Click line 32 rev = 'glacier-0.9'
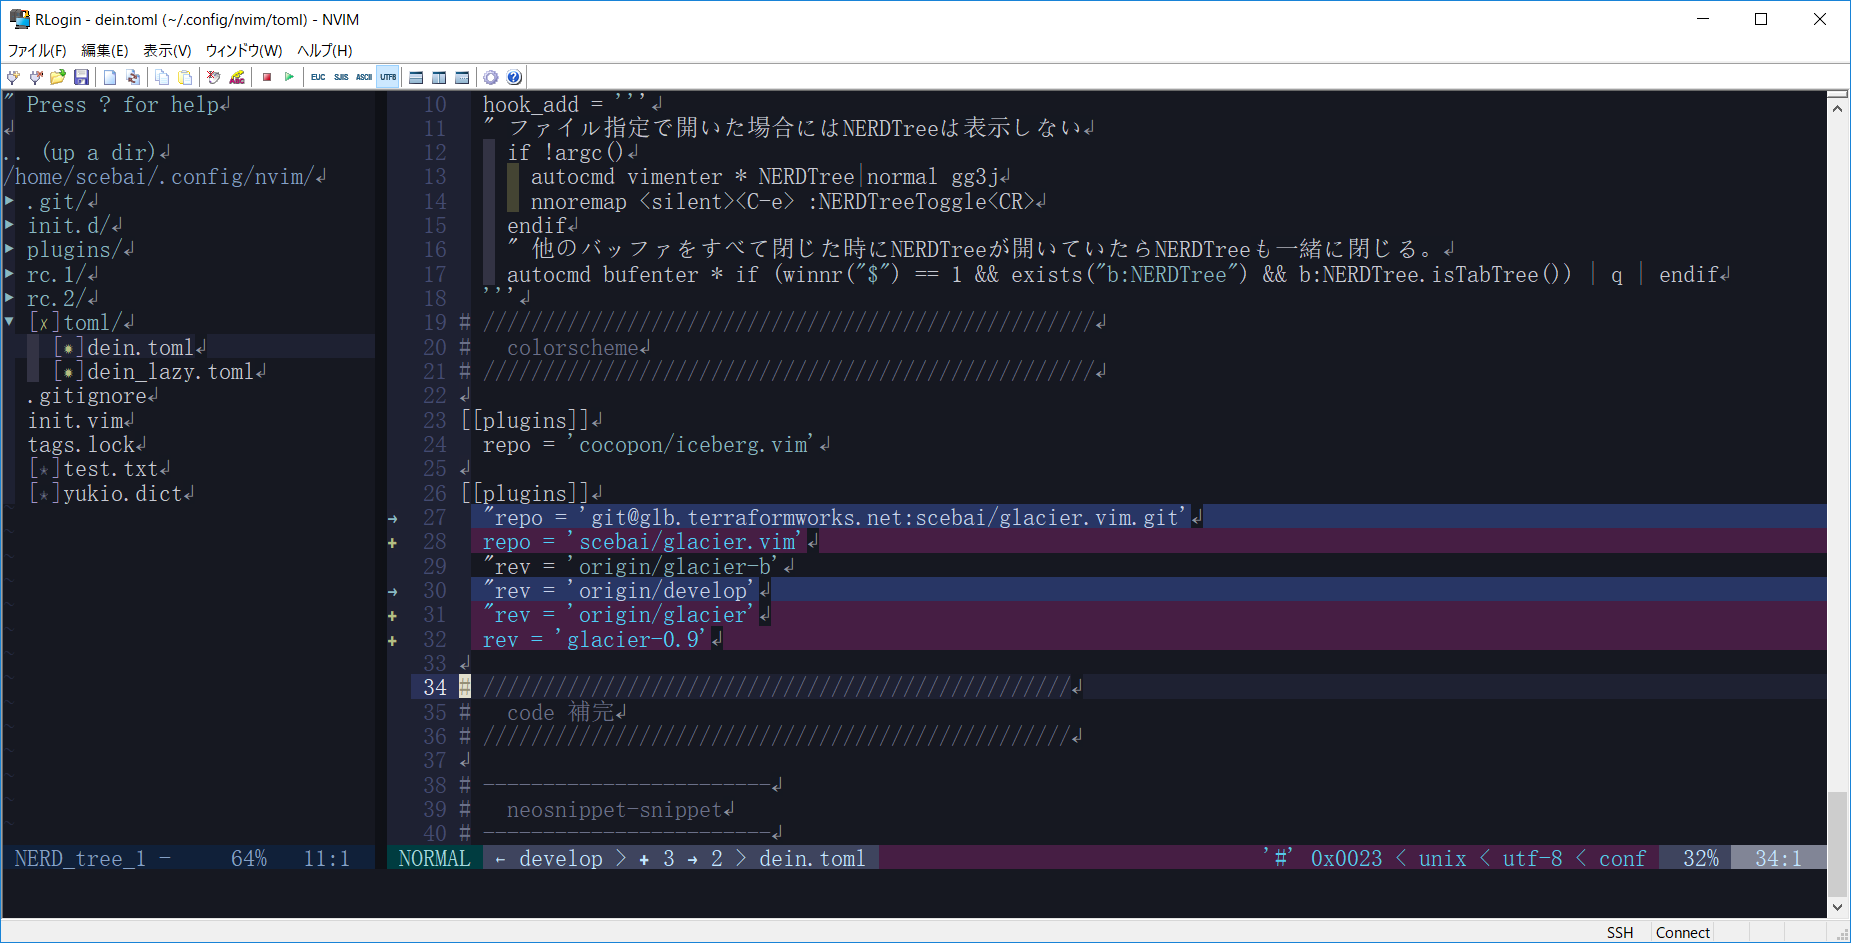The width and height of the screenshot is (1851, 943). tap(594, 639)
